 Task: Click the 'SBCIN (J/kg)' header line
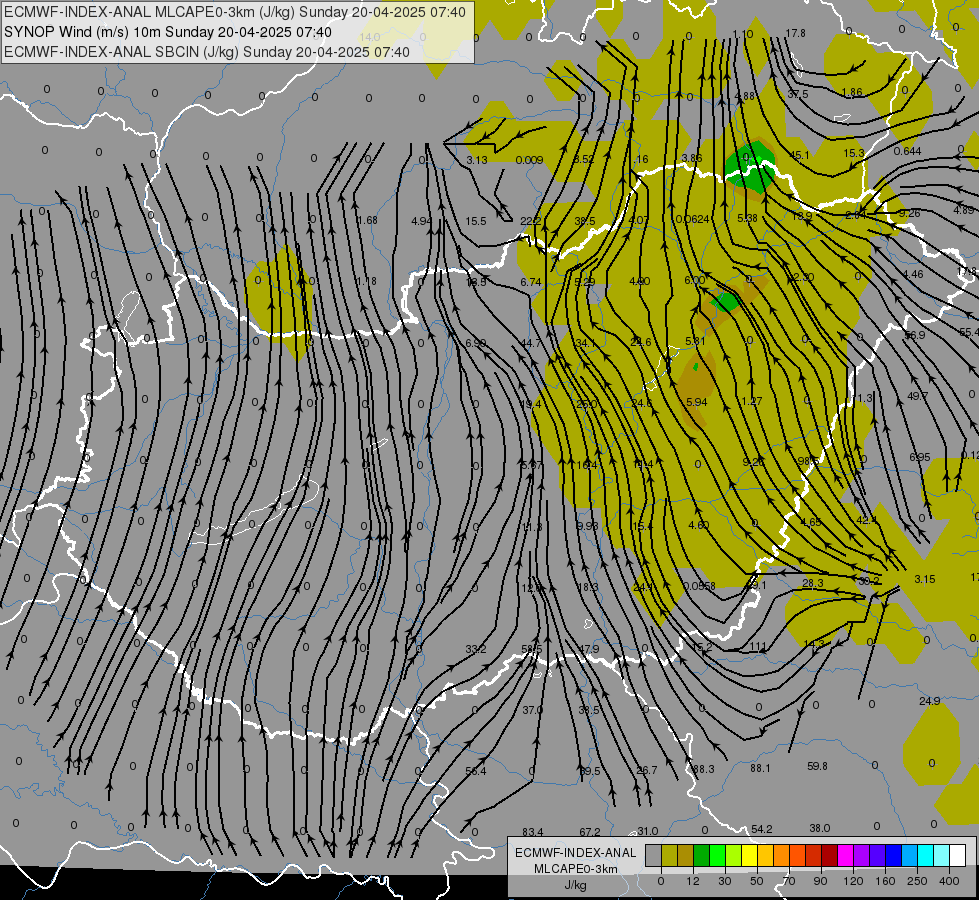[207, 52]
